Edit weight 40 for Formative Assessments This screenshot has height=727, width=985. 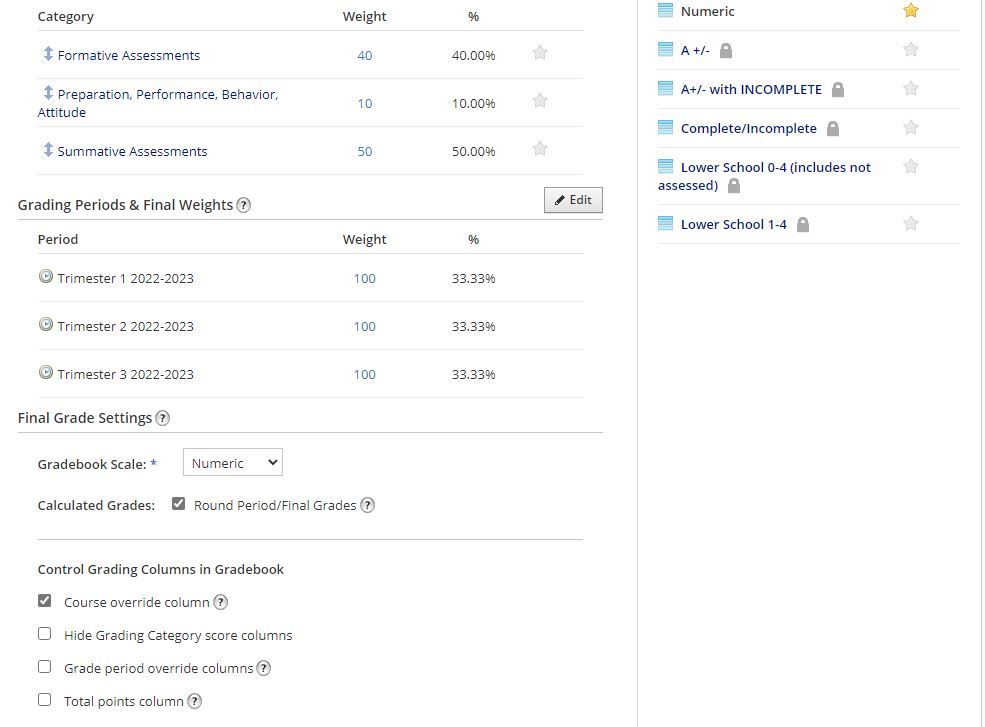point(364,55)
